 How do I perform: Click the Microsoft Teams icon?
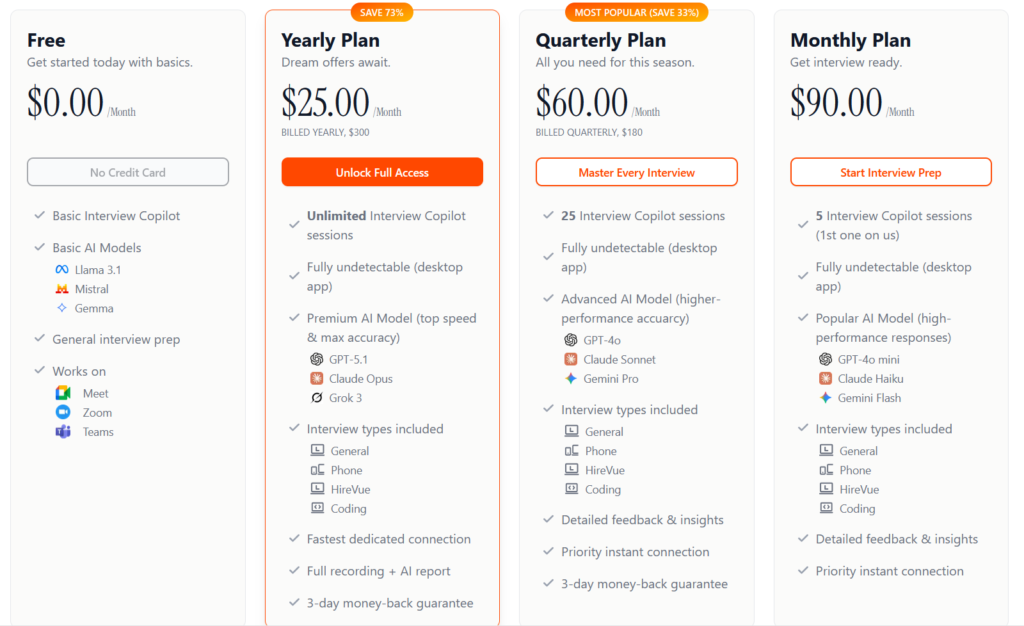[x=63, y=431]
